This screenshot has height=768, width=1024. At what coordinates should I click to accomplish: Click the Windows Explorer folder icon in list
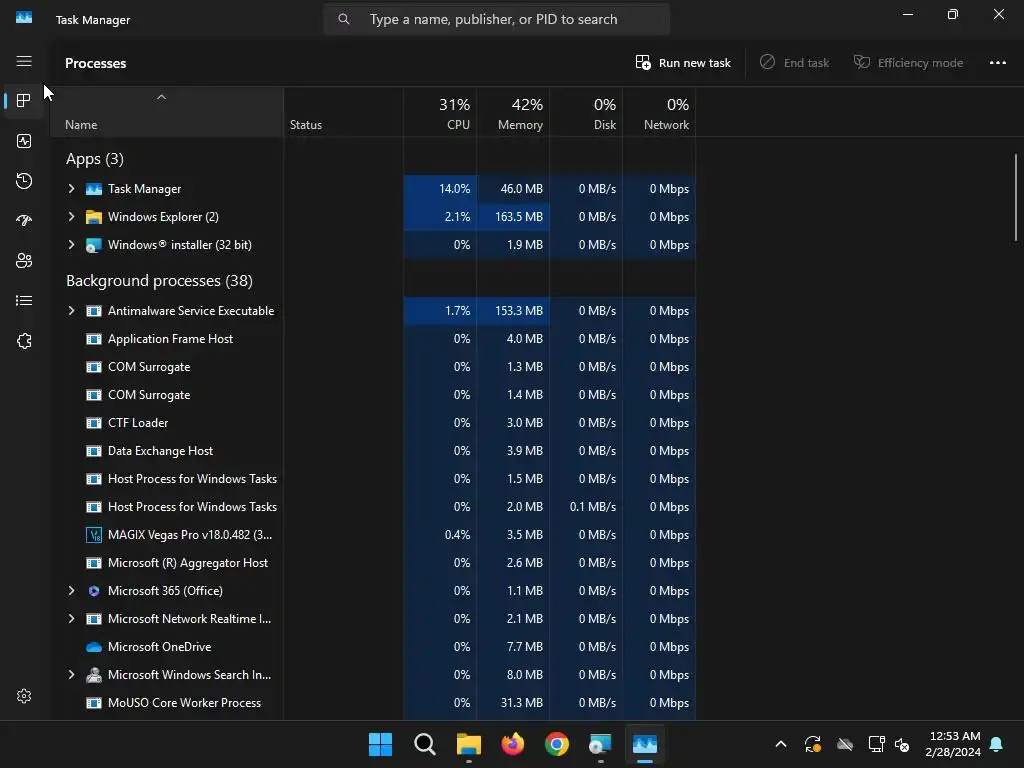(94, 217)
